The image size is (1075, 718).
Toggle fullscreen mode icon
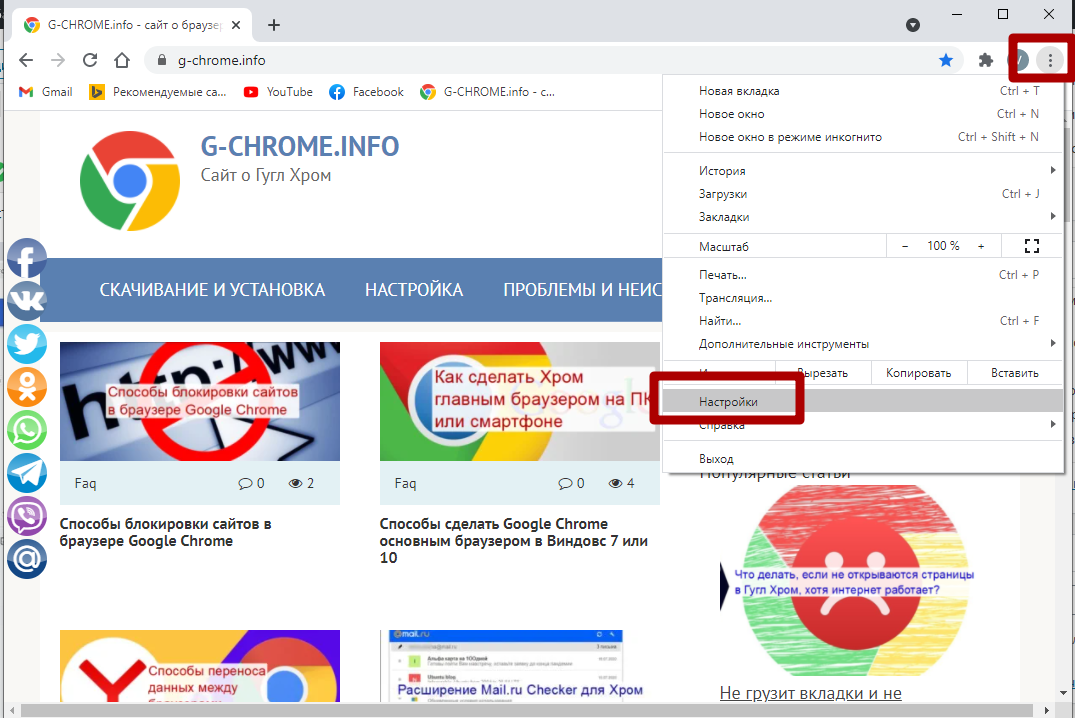[1032, 246]
